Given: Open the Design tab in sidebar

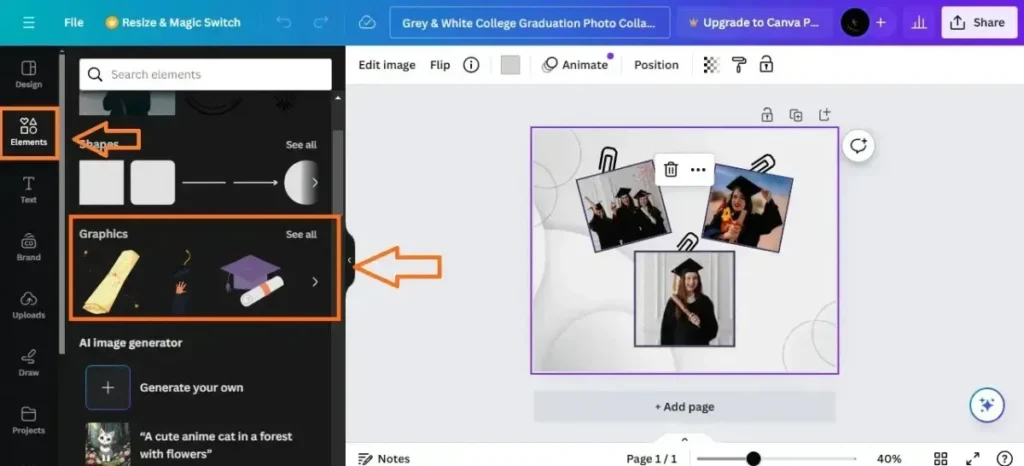Looking at the screenshot, I should click(29, 74).
